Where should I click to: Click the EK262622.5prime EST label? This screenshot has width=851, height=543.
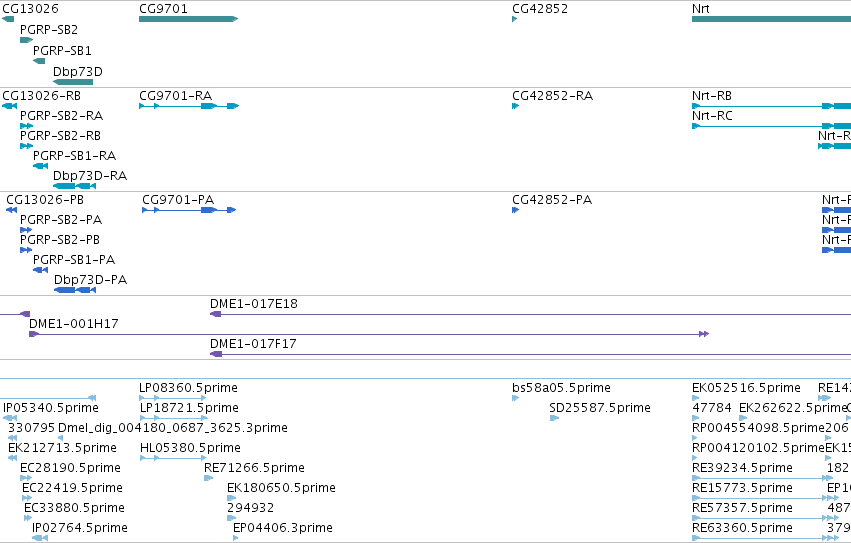(x=792, y=408)
